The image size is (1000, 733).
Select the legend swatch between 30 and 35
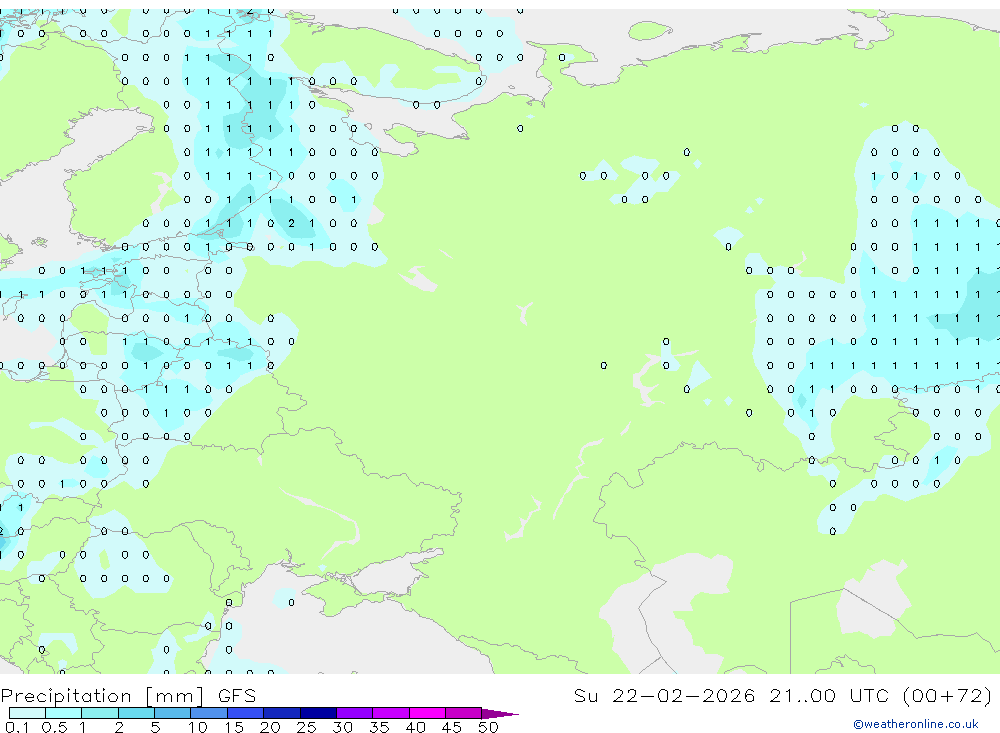355,713
